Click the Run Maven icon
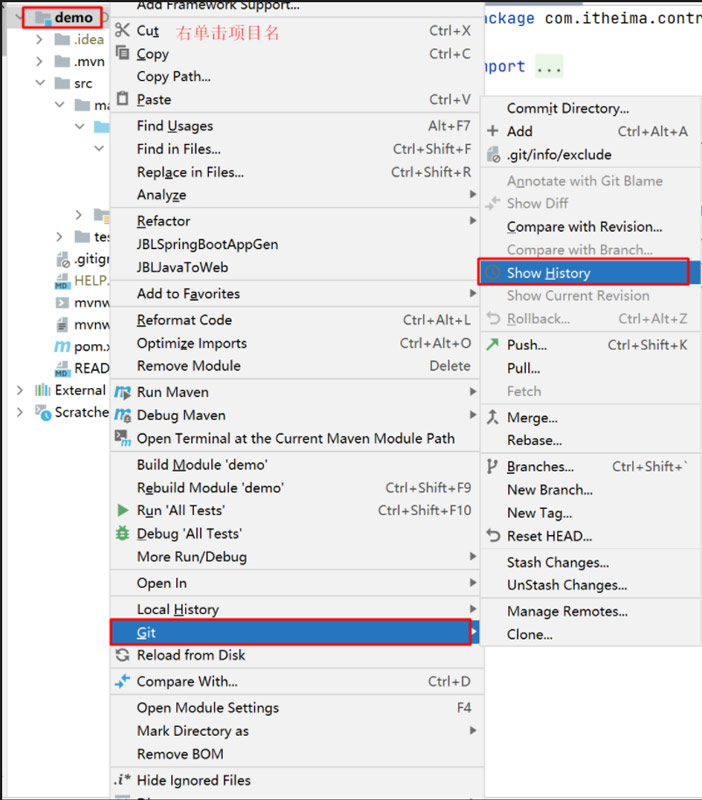The width and height of the screenshot is (702, 800). pos(122,392)
